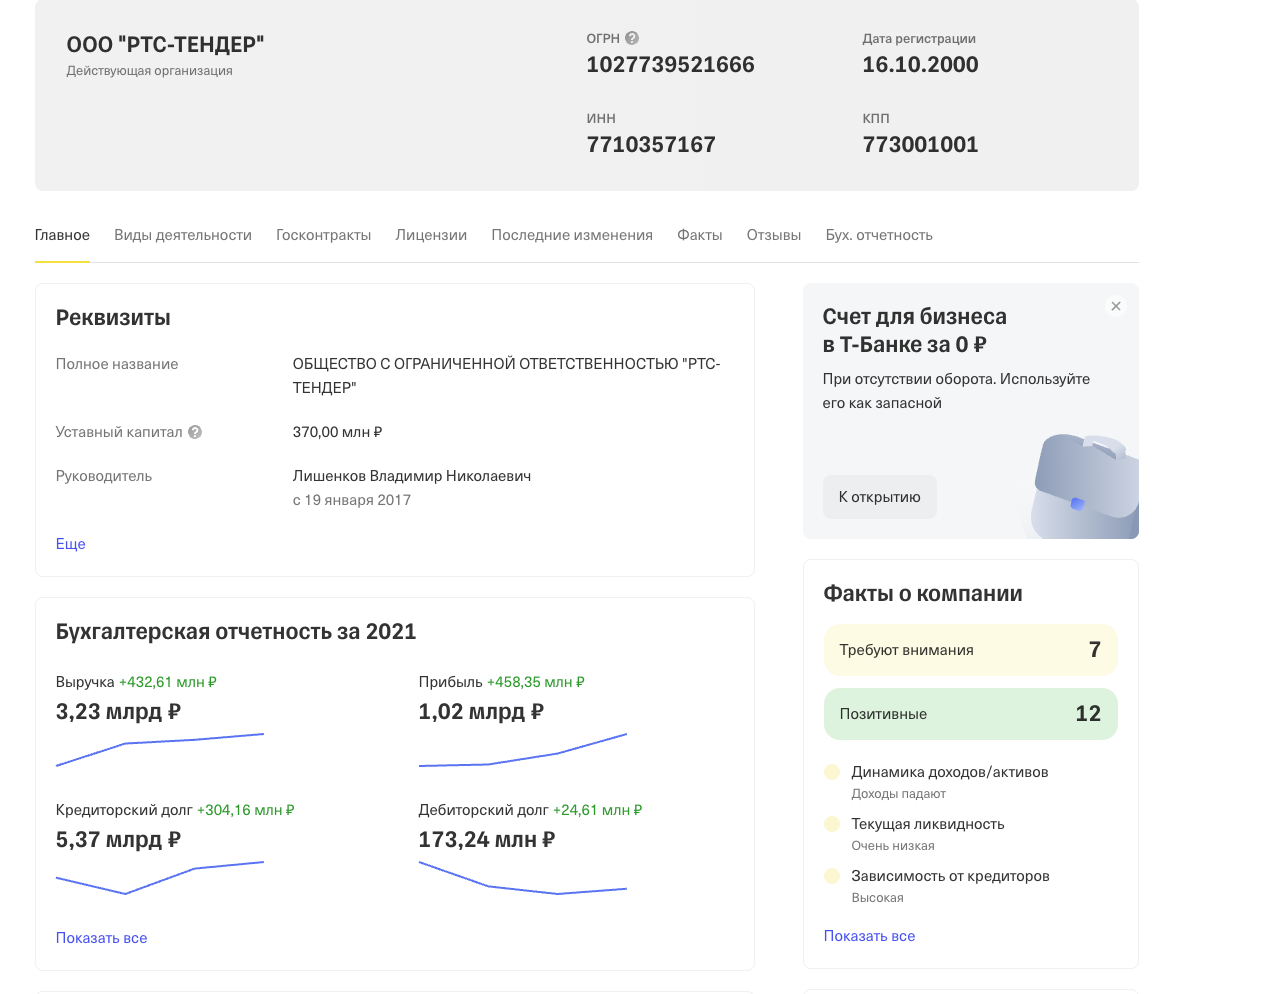Click the help icon beside Уставный капитал
Screen dimensions: 1272x994
195,432
